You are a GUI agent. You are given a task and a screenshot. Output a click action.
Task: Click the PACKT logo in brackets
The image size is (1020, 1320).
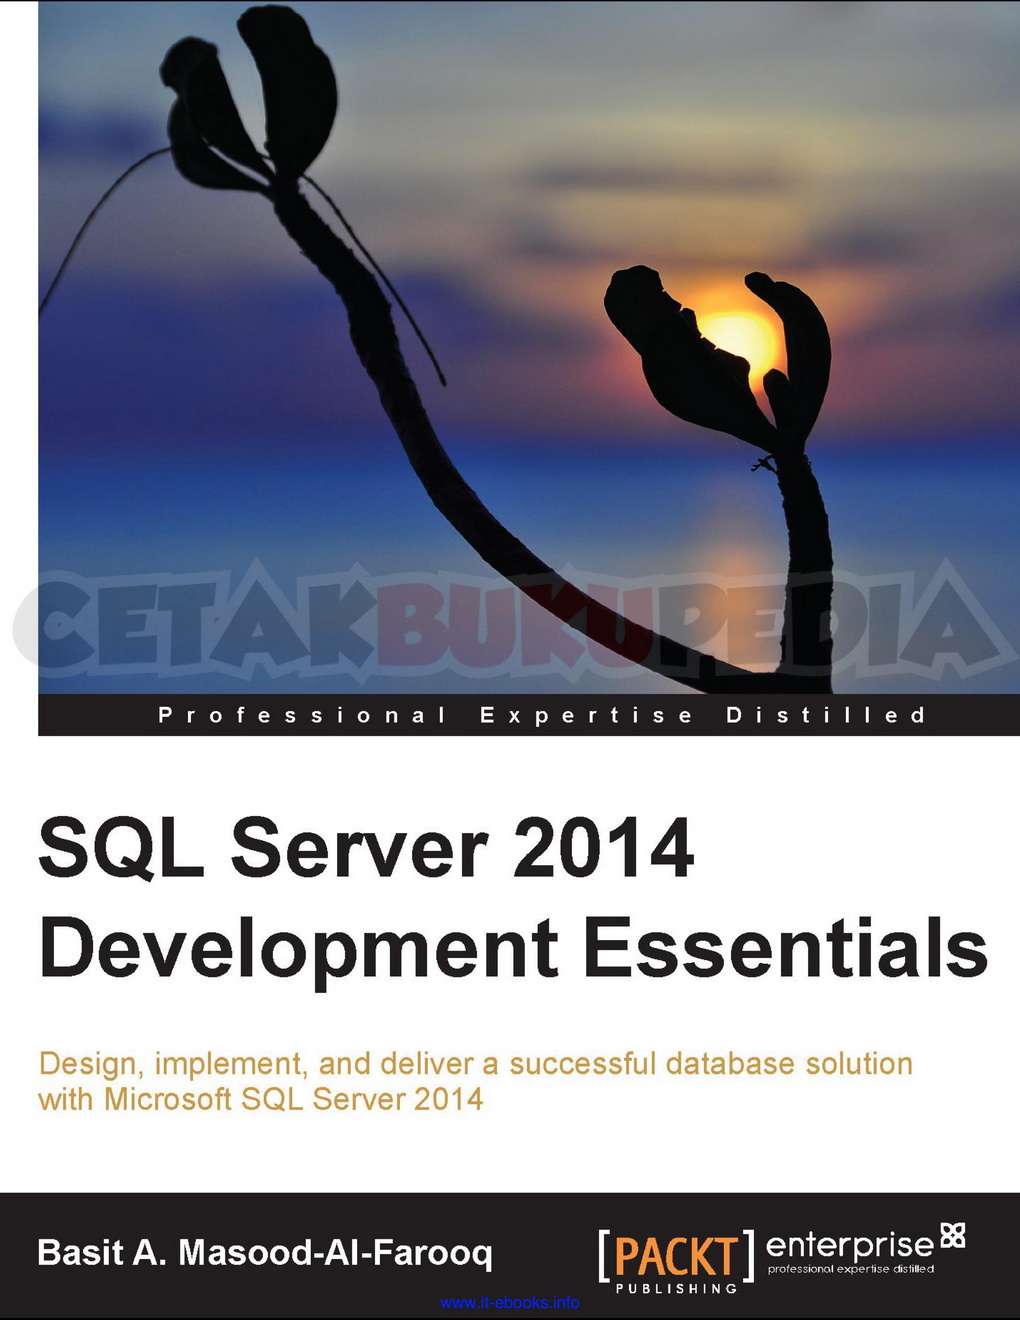676,1256
